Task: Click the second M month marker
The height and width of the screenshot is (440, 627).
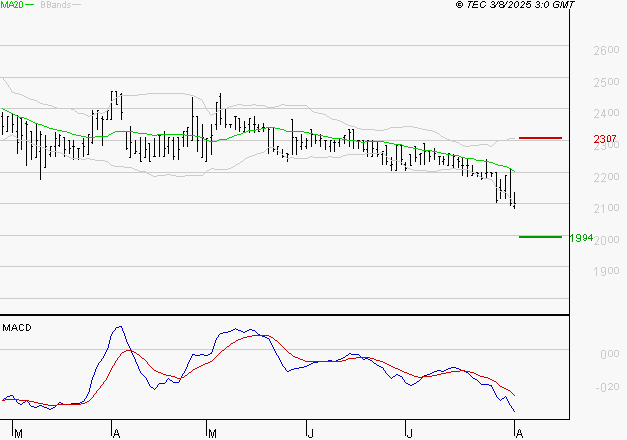Action: [x=212, y=434]
